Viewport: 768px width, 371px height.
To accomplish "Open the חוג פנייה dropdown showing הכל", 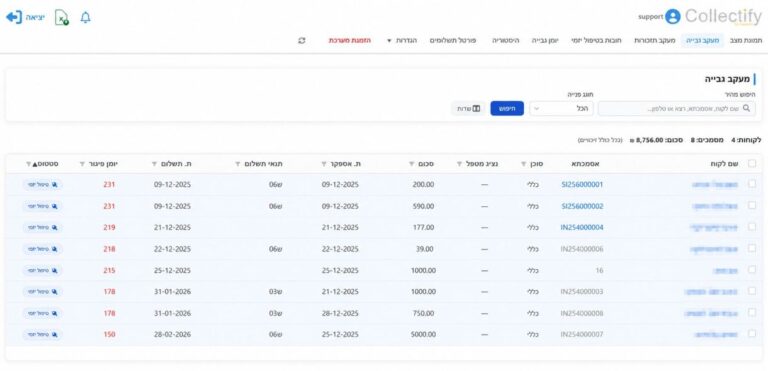I will (x=561, y=108).
